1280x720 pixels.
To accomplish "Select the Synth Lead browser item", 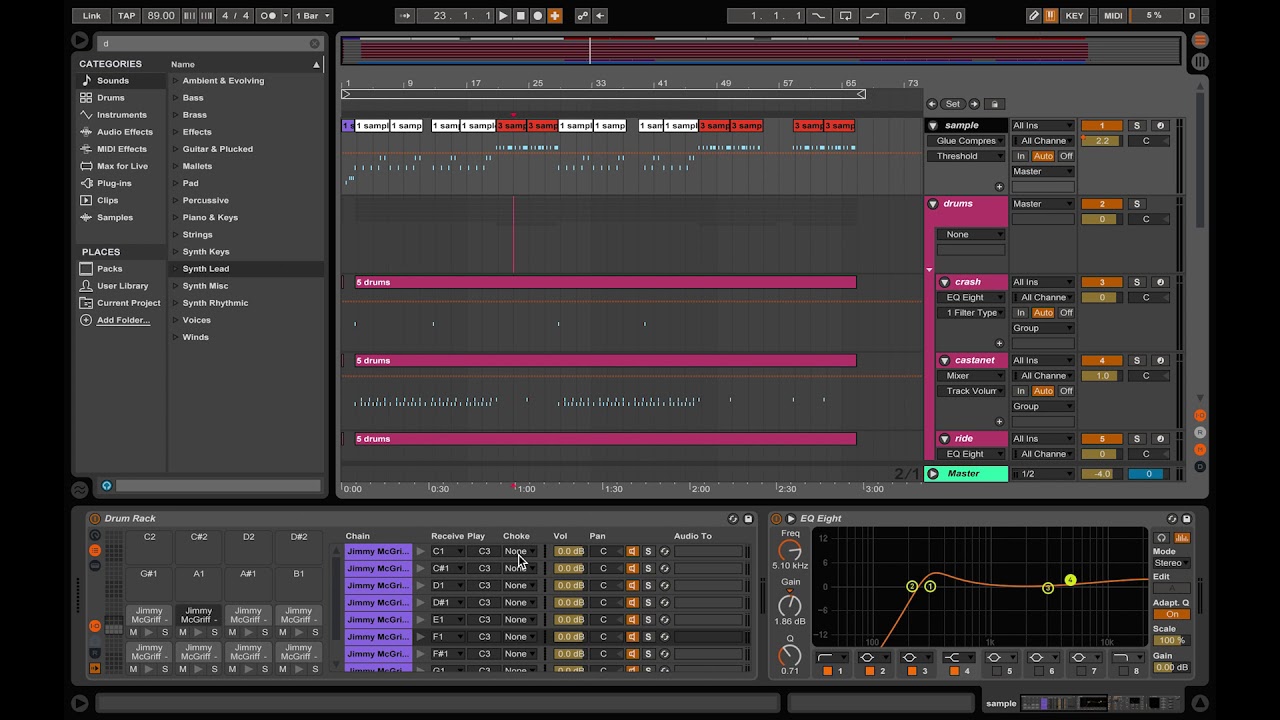I will tap(205, 269).
